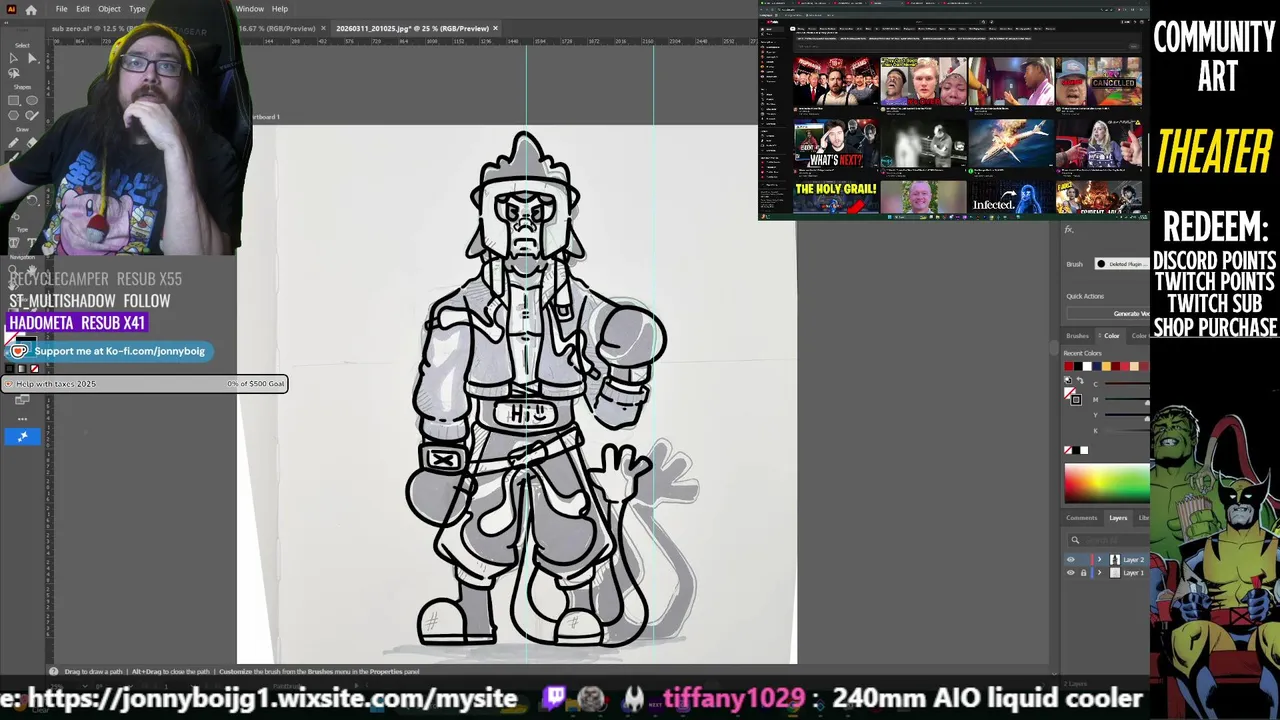Click the Layer 2 thumbnail
Viewport: 1280px width, 720px height.
pyautogui.click(x=1115, y=560)
